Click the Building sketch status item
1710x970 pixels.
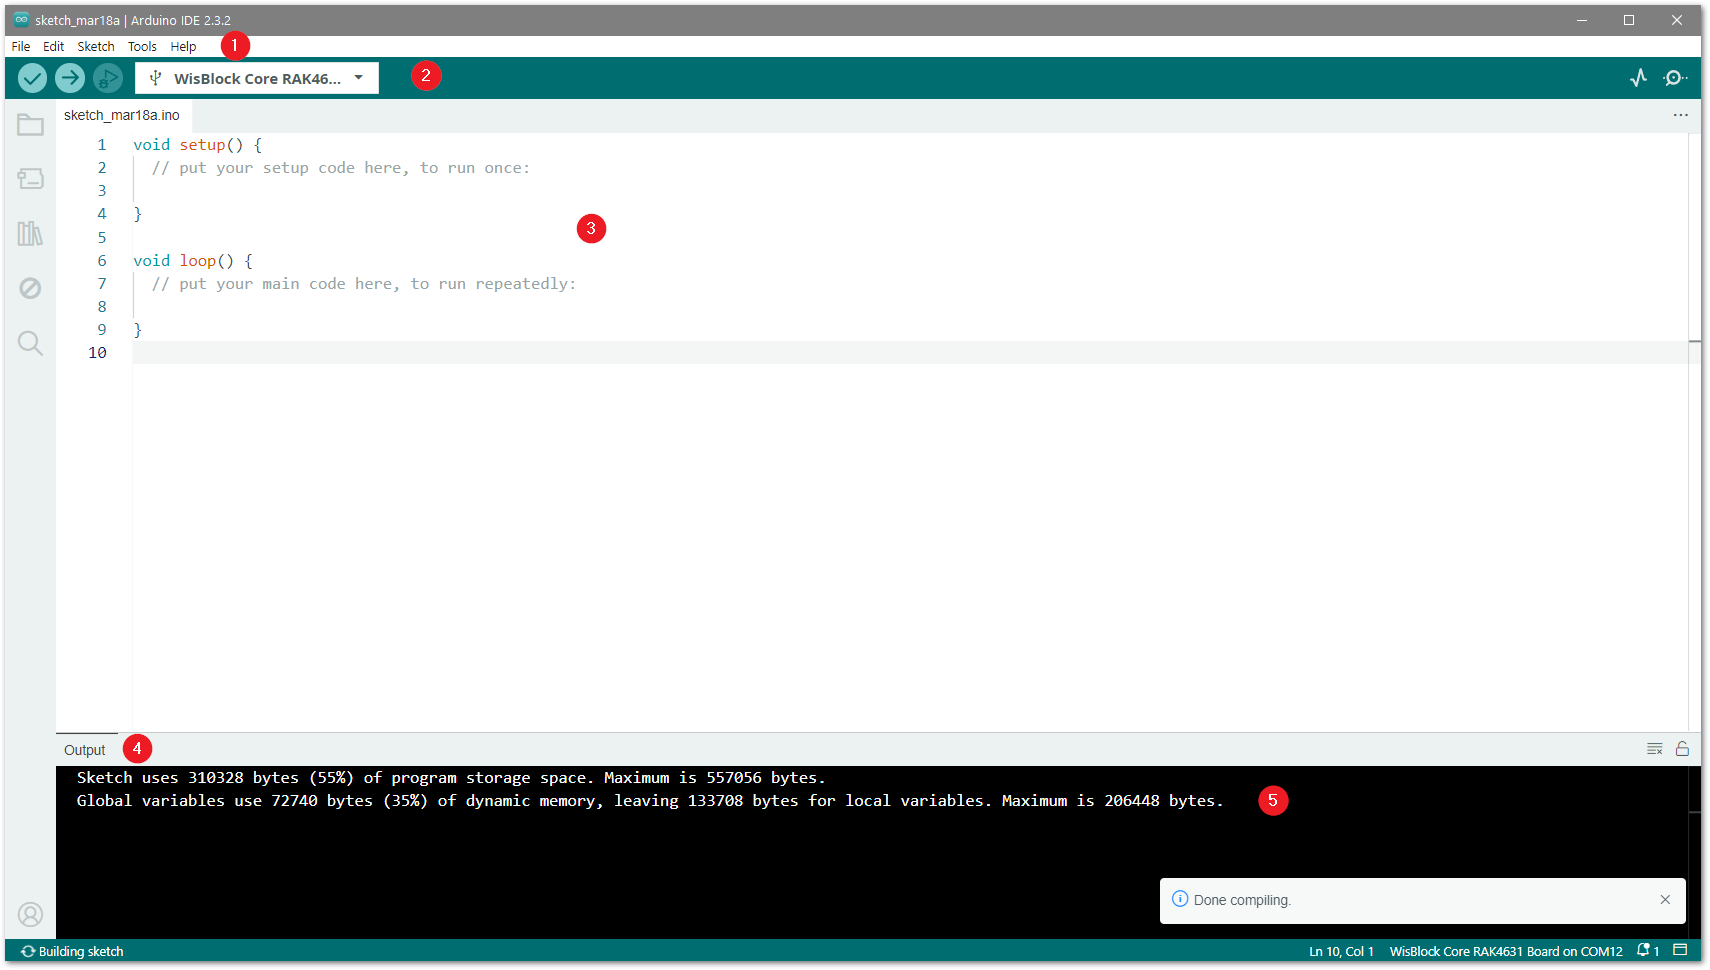(x=72, y=951)
